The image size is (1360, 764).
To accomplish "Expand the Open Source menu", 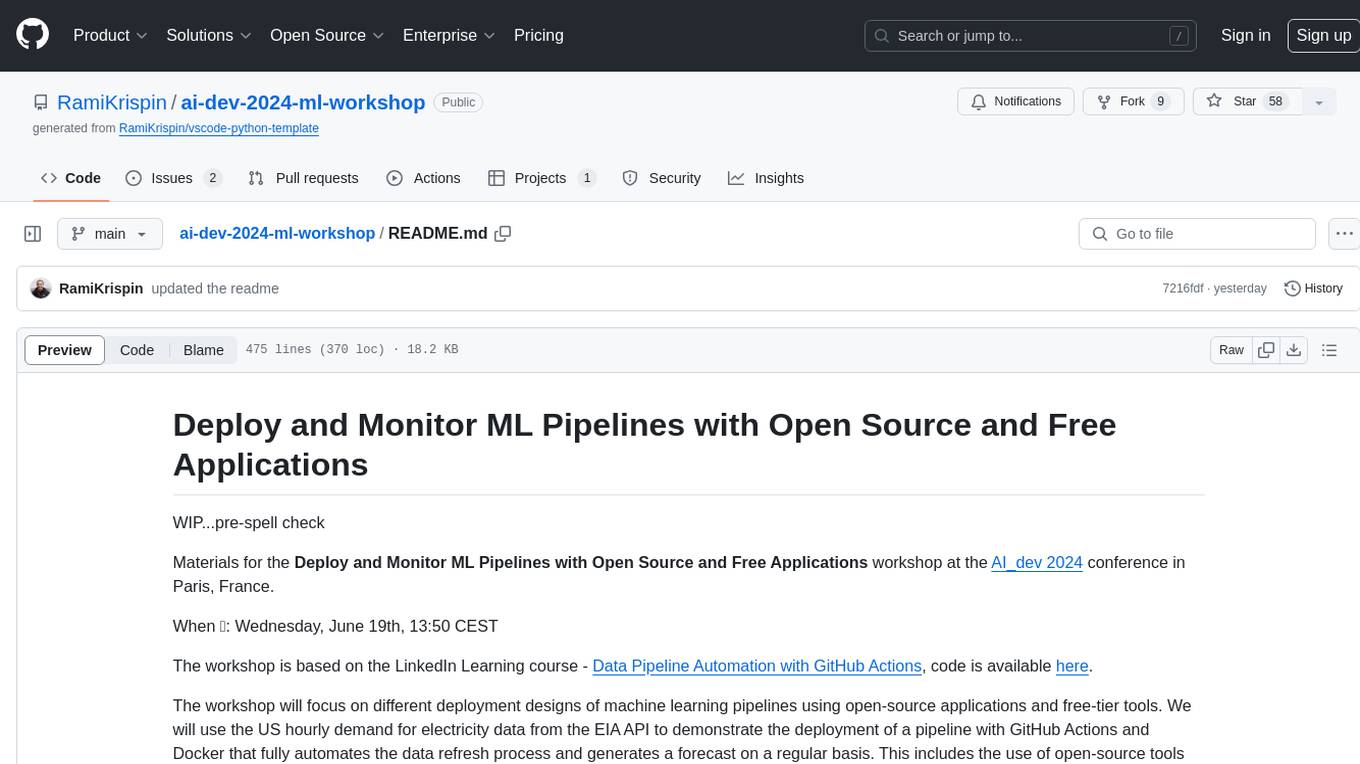I will tap(327, 35).
